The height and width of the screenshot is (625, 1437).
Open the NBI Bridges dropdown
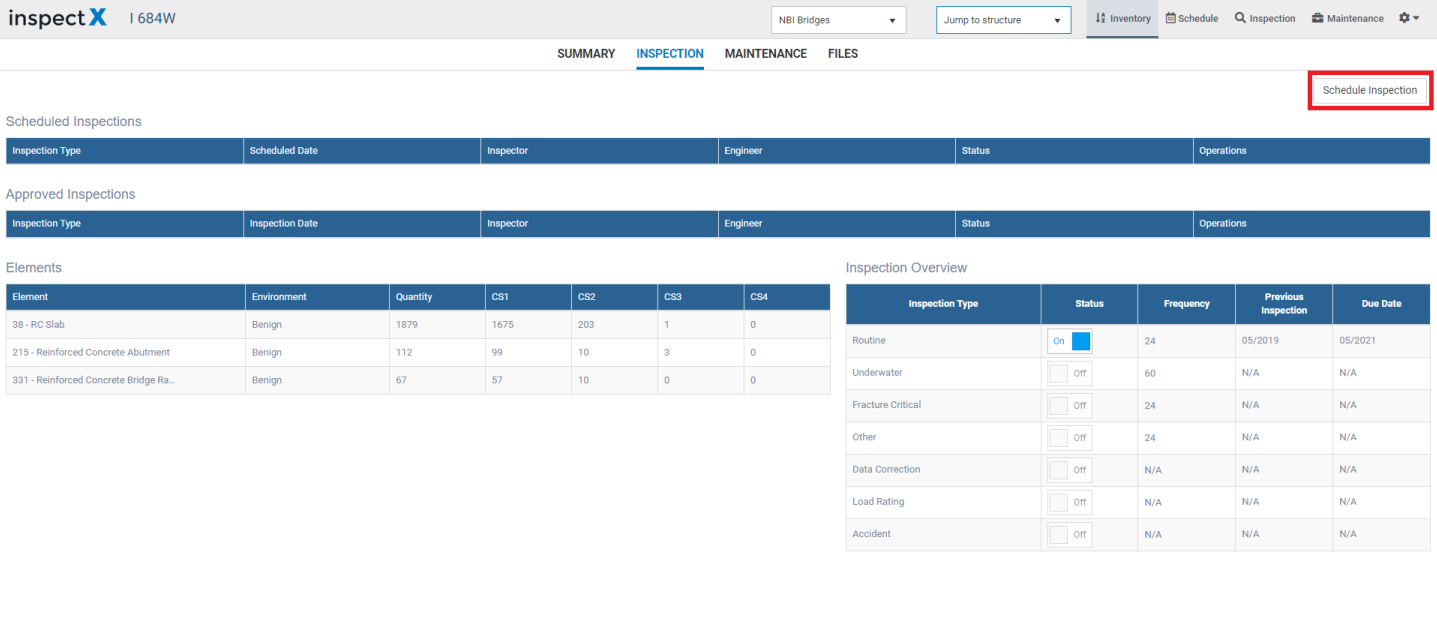pyautogui.click(x=838, y=20)
